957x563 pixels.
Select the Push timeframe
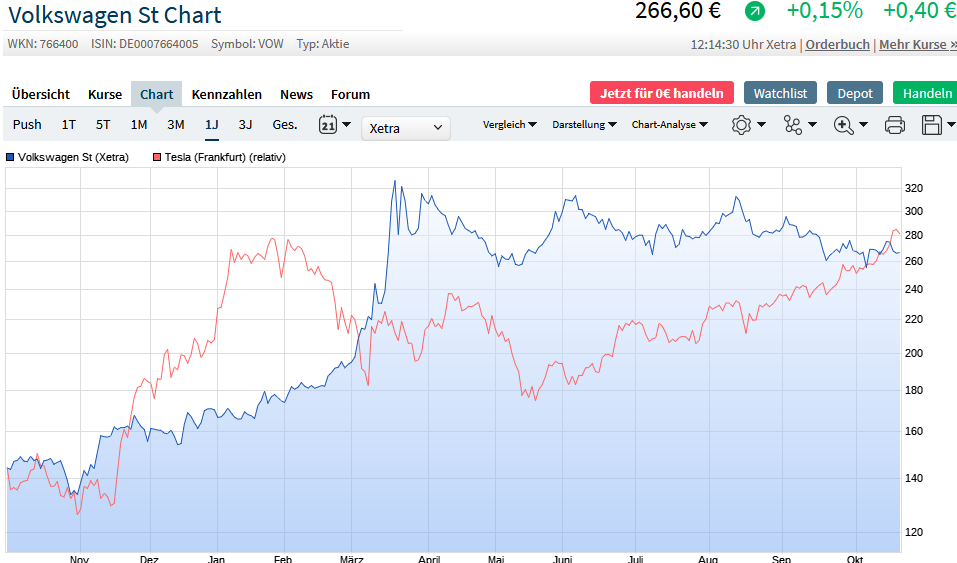tap(27, 124)
